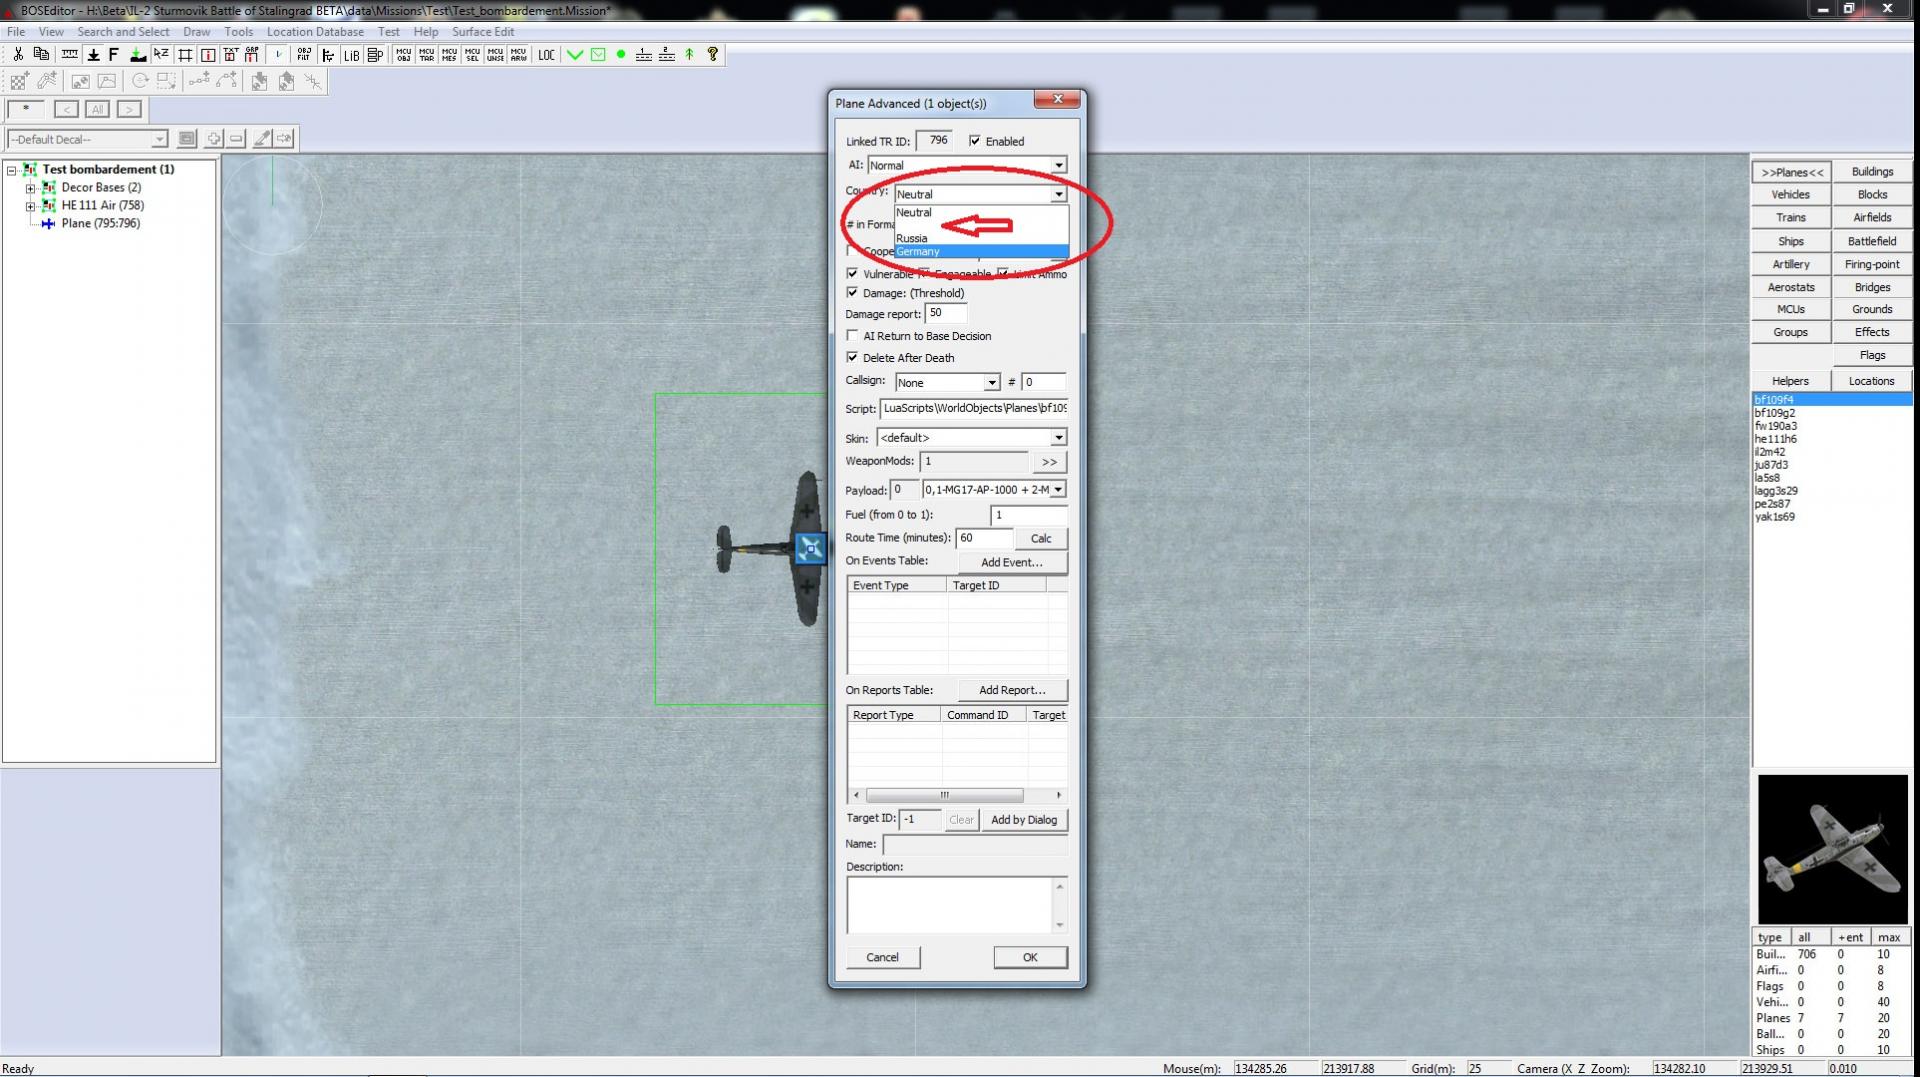Collapse the Test bombardement root node

(x=12, y=170)
